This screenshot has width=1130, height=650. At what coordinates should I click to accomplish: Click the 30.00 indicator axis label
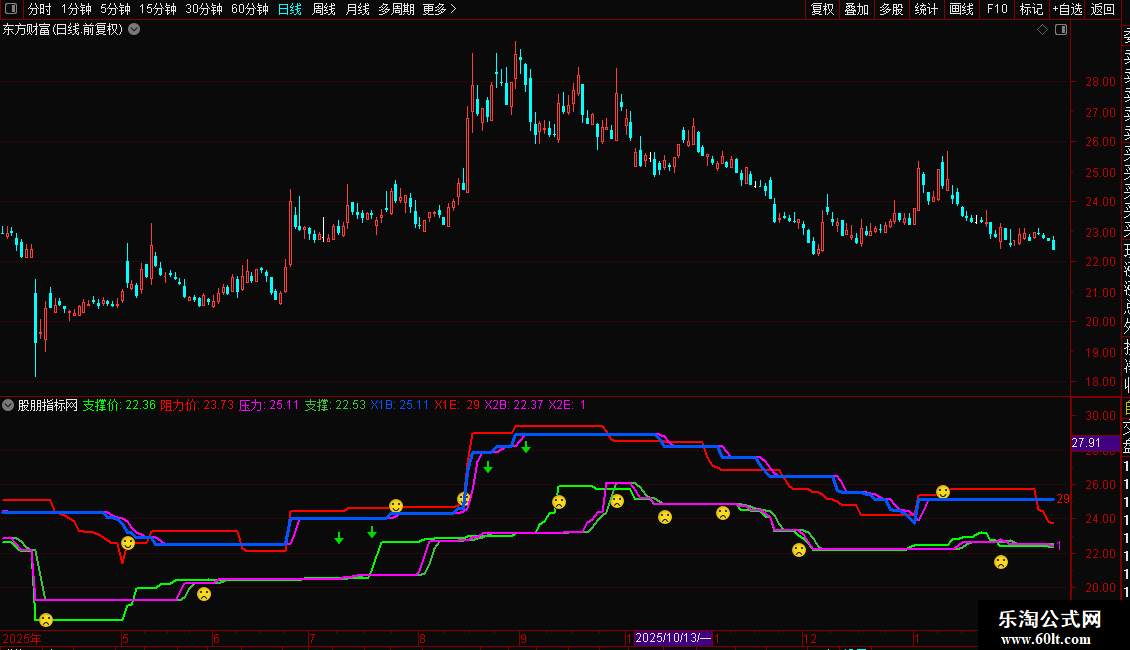pyautogui.click(x=1100, y=416)
